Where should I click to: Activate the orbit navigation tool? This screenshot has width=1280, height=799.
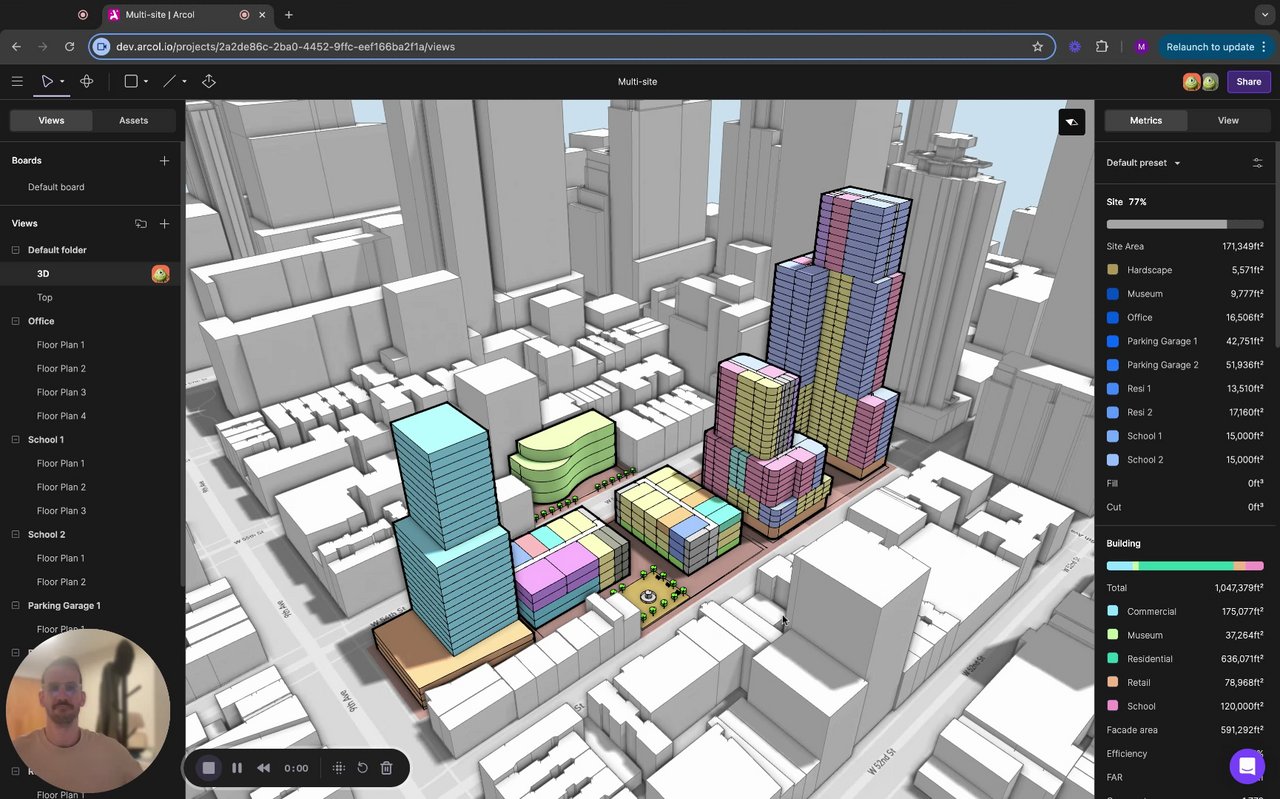click(x=87, y=82)
